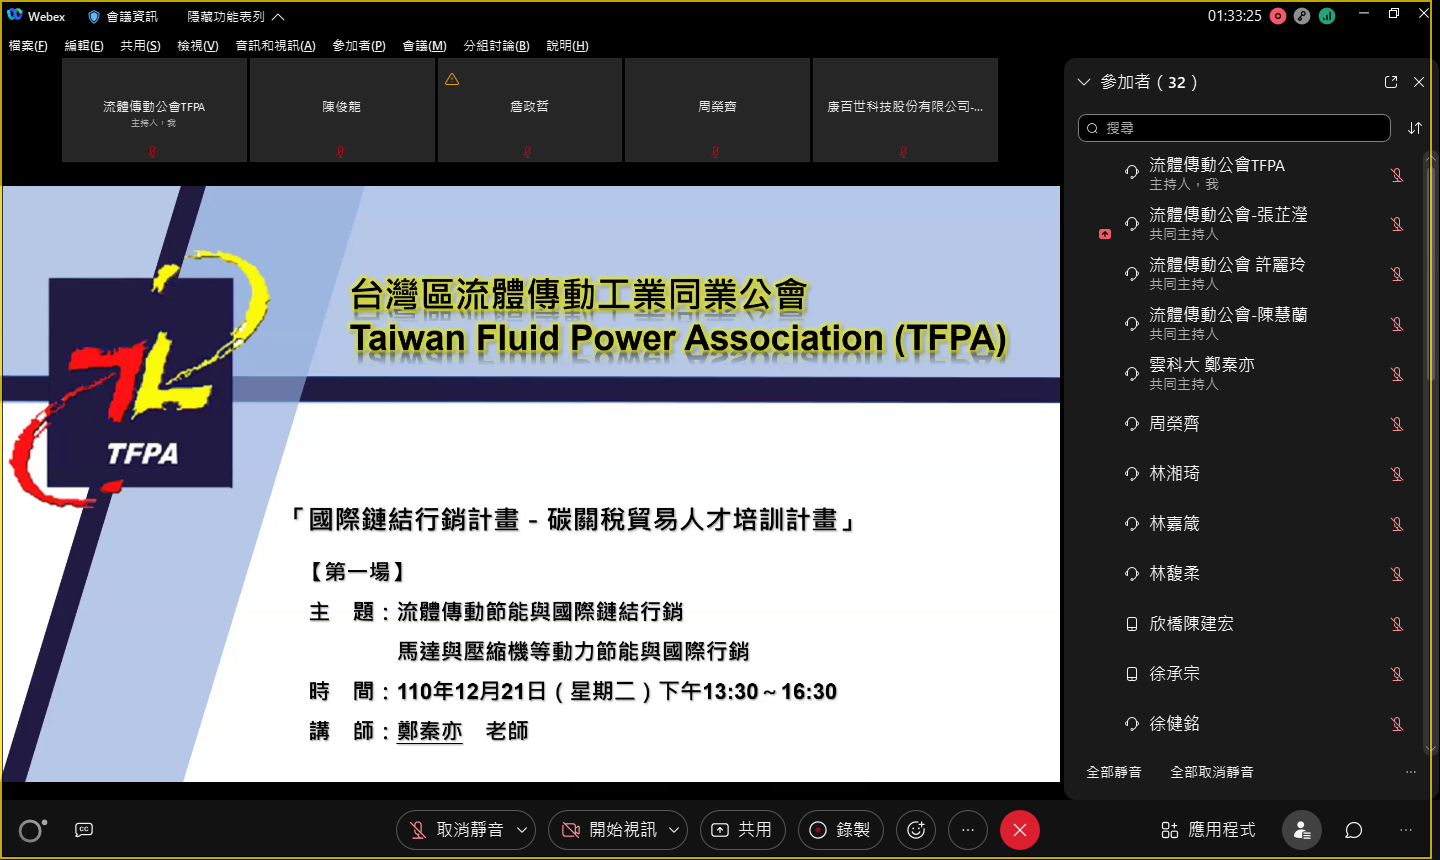Open the chat bubble icon

1354,830
